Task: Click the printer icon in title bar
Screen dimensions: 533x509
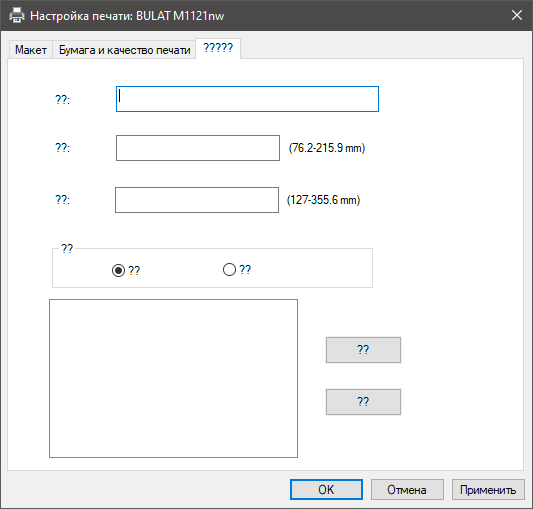Action: click(17, 16)
